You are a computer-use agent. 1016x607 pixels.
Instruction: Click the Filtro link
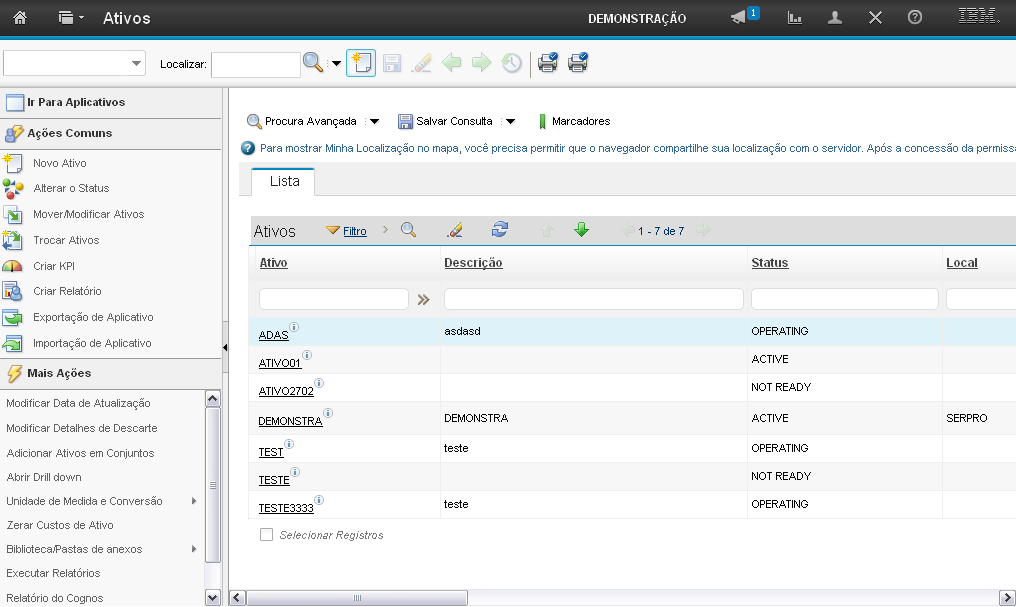pos(354,231)
